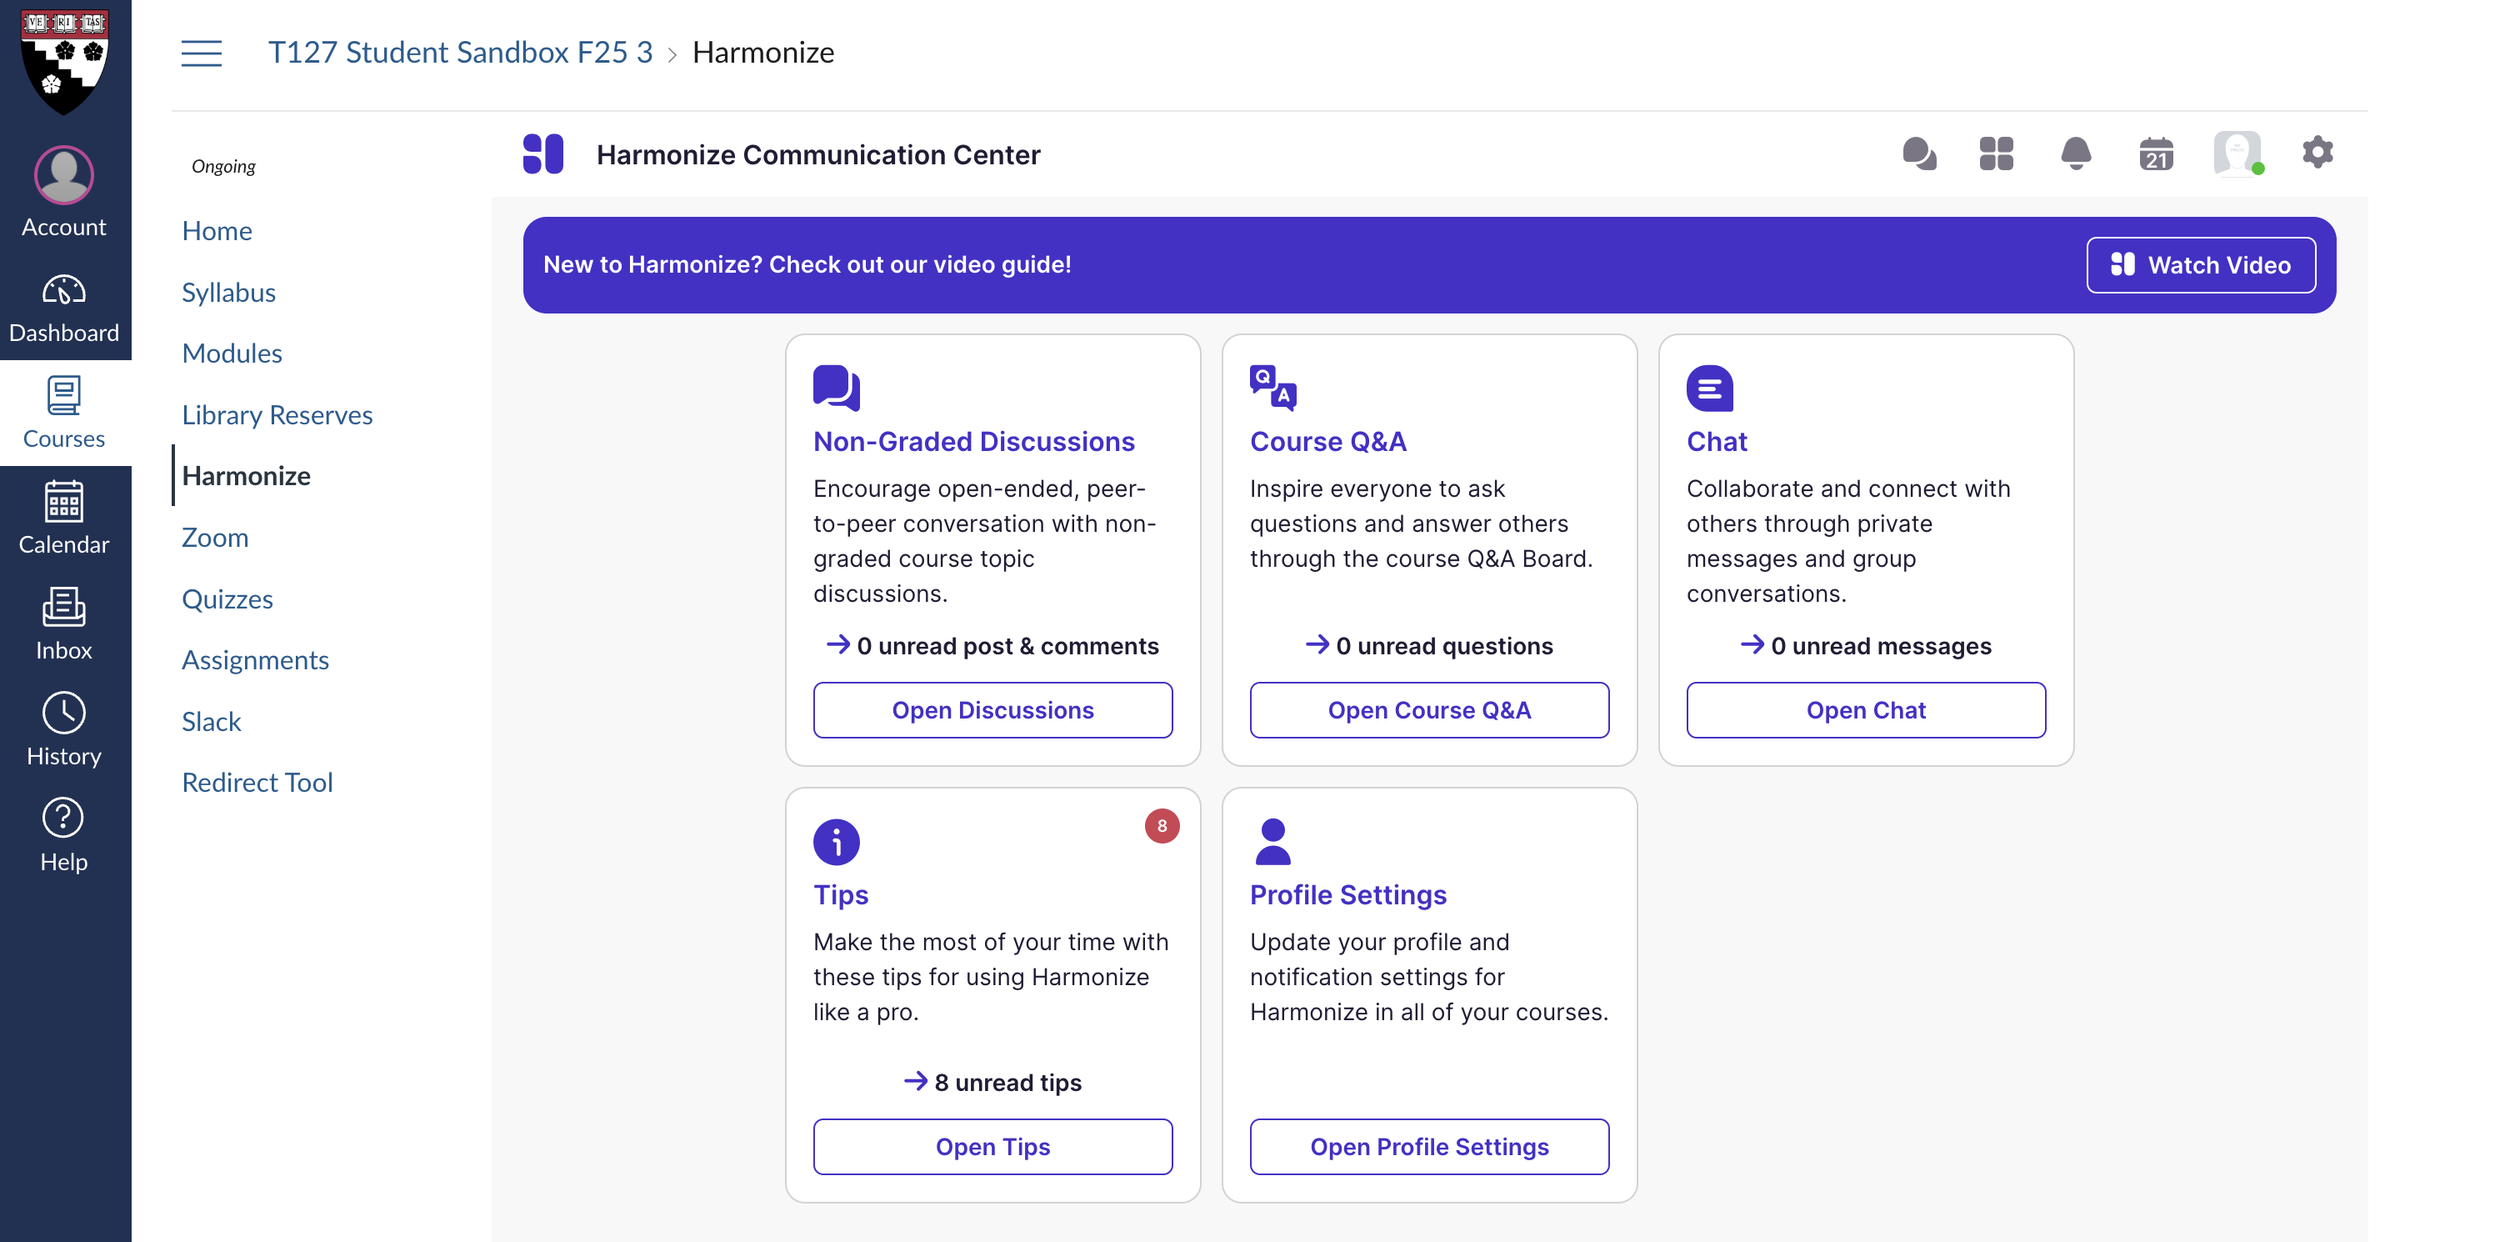Image resolution: width=2500 pixels, height=1242 pixels.
Task: Click the grid dashboard icon in header
Action: pyautogui.click(x=1996, y=154)
